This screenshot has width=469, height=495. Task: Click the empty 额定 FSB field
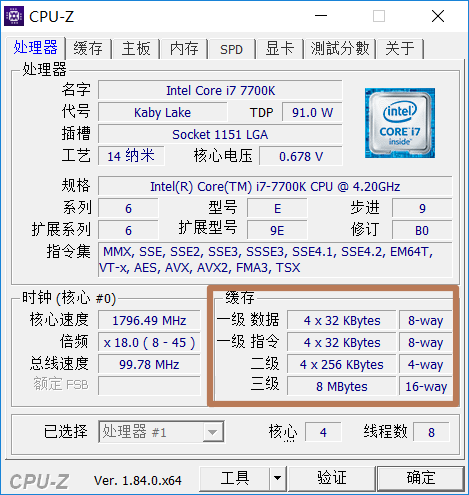coord(149,386)
